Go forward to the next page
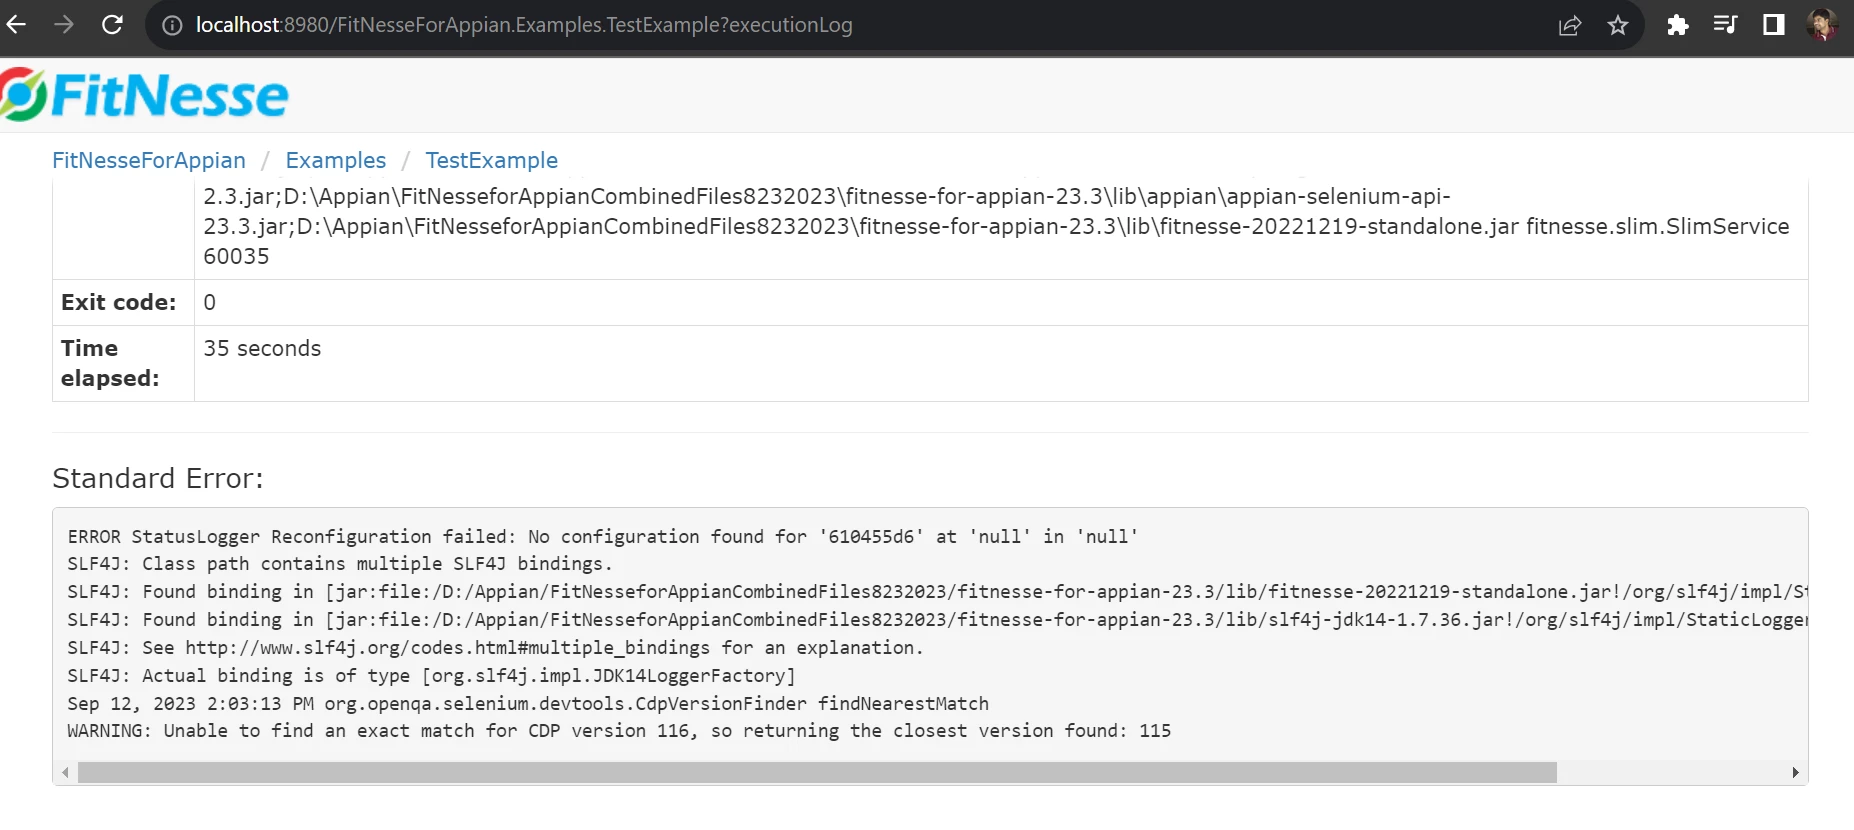 click(x=64, y=25)
